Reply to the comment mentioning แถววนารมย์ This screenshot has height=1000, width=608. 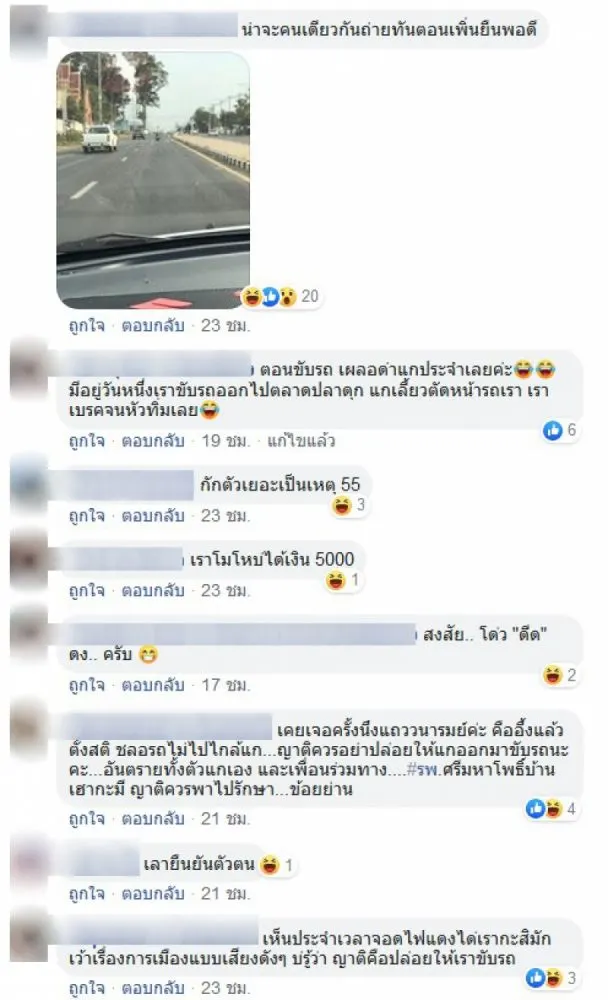point(153,819)
